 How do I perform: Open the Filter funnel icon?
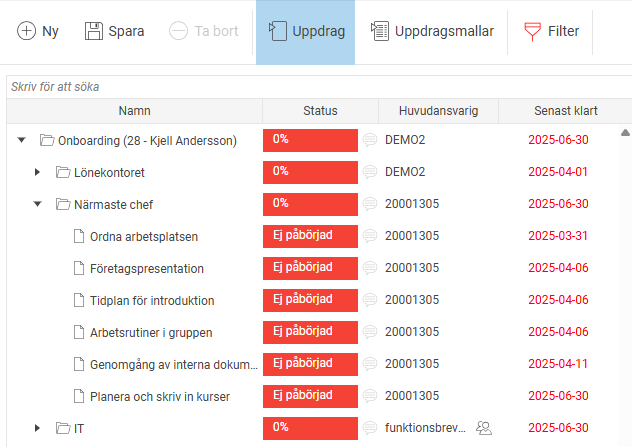(534, 31)
